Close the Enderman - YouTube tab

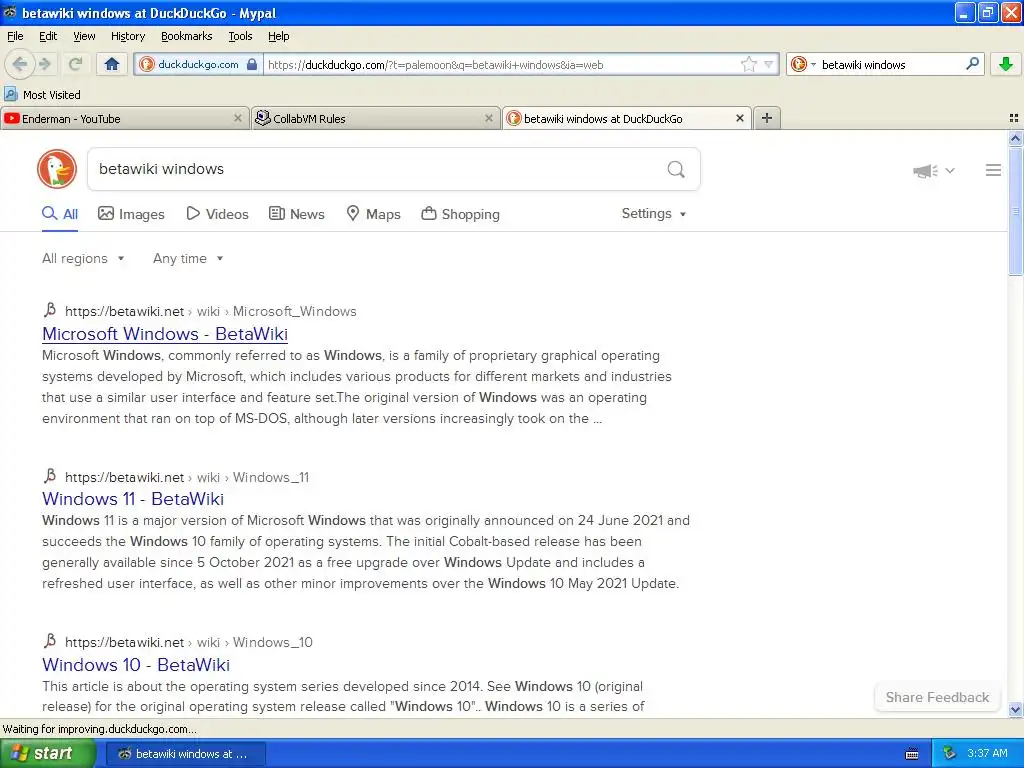[238, 118]
